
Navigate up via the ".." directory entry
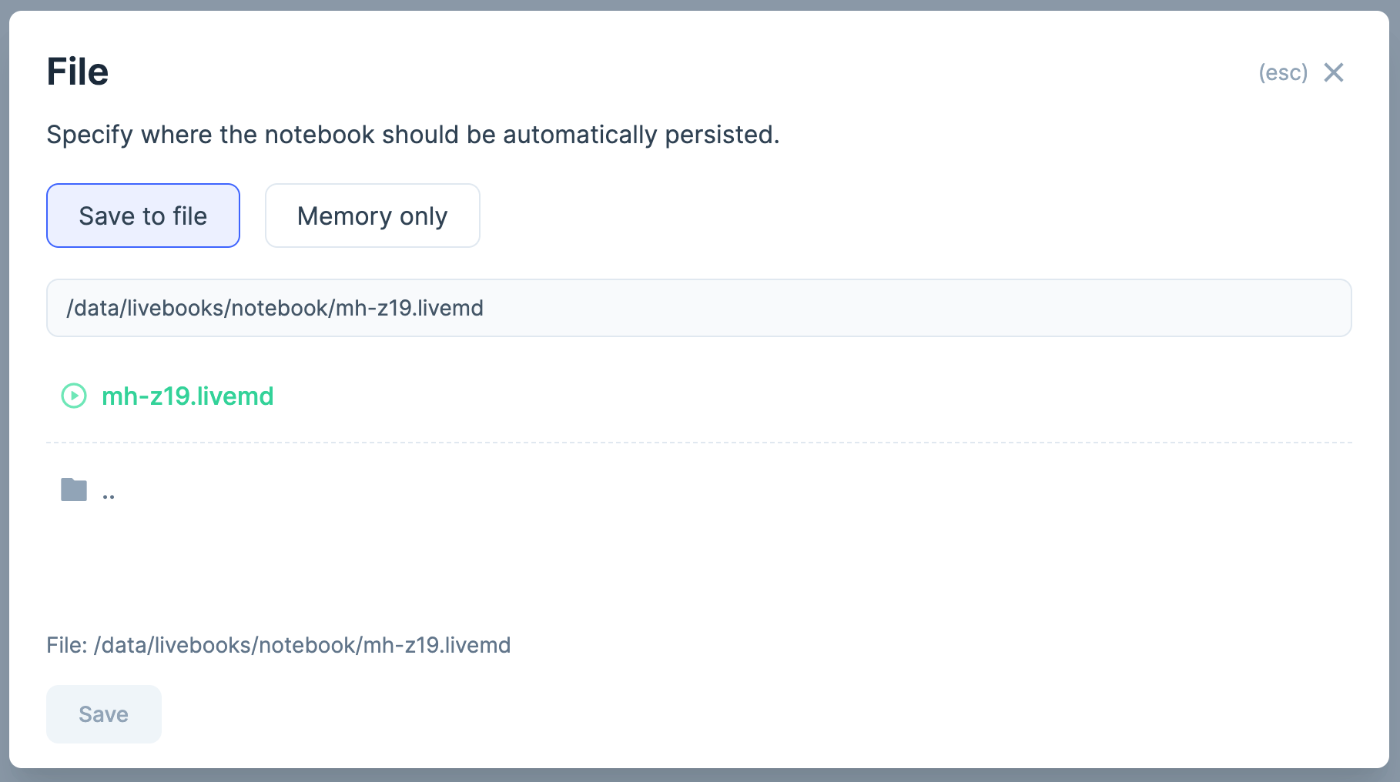108,491
